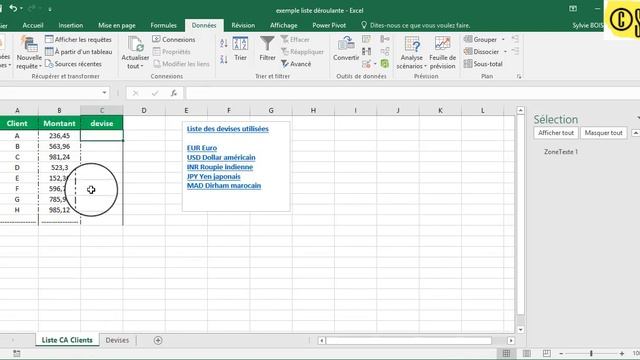Click the Undo arrow in quick access toolbar

pyautogui.click(x=13, y=8)
